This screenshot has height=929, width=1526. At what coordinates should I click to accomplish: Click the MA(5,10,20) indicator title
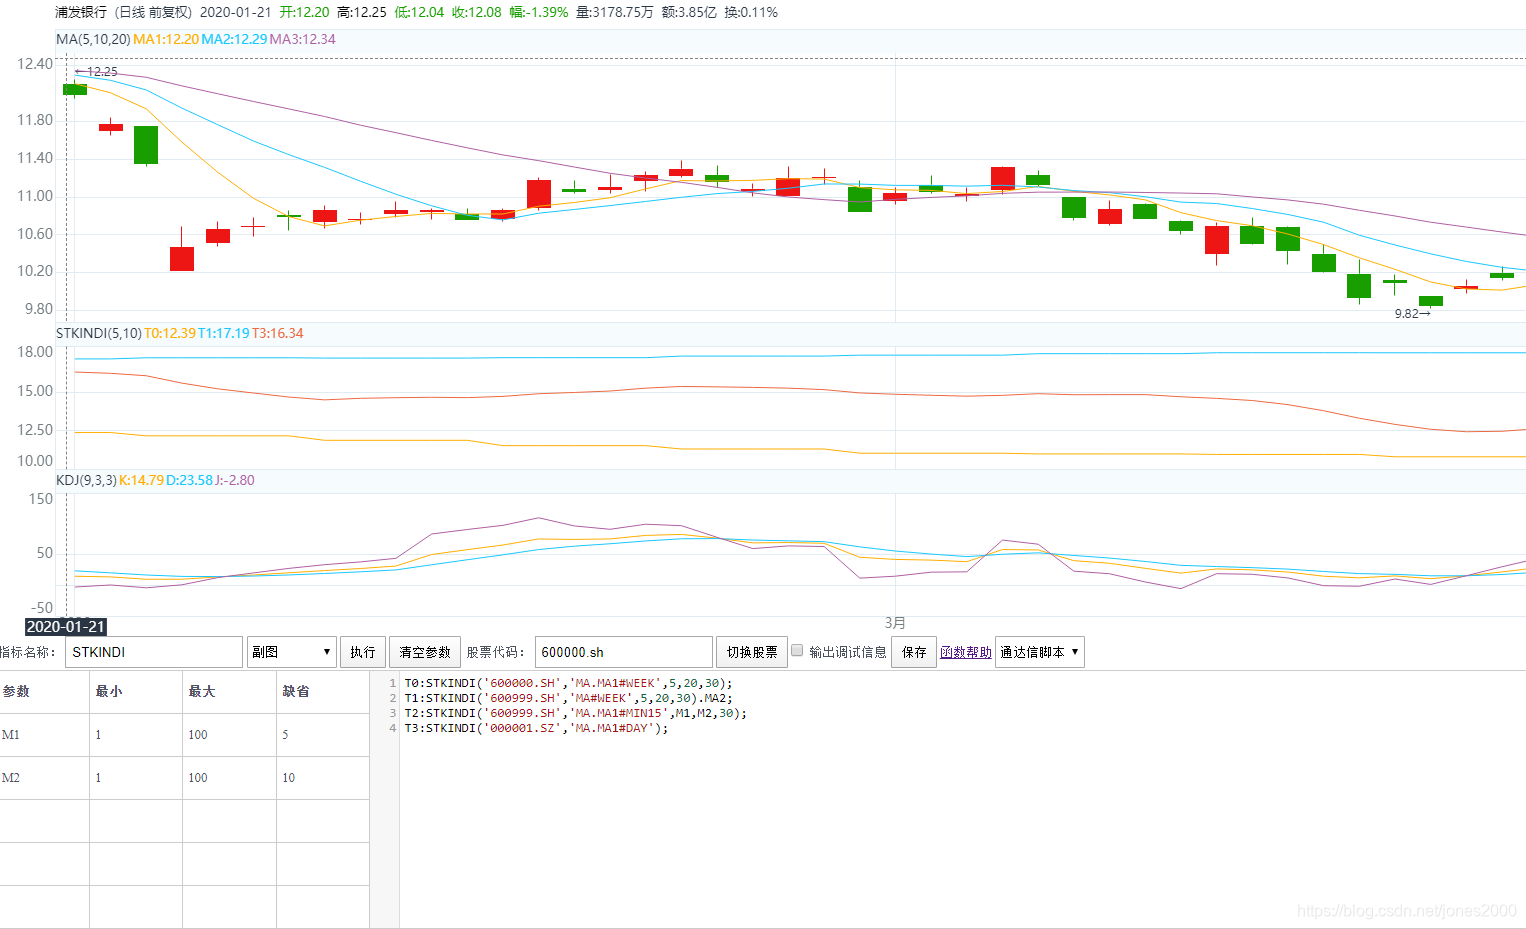tap(93, 39)
